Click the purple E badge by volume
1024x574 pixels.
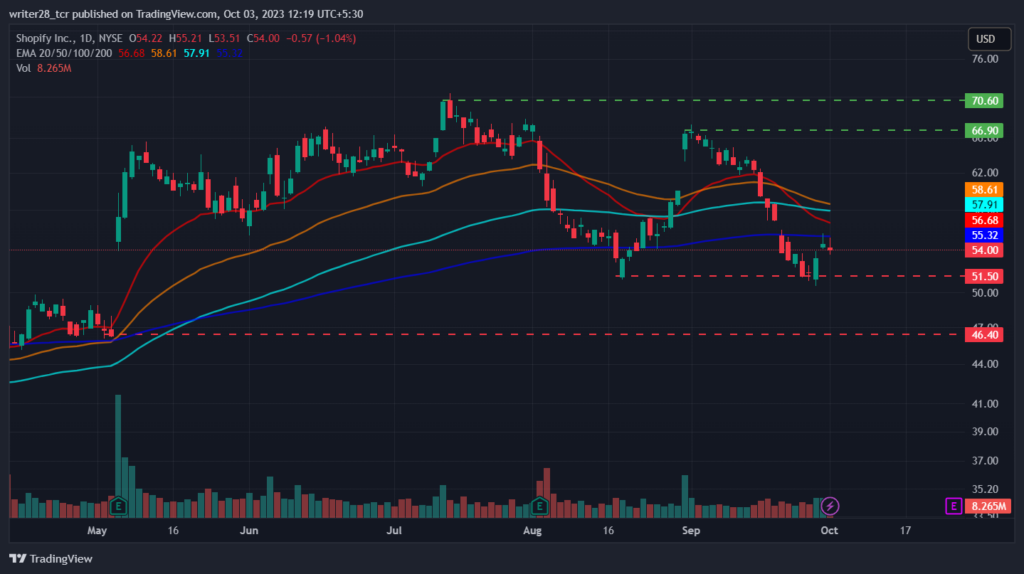[x=953, y=506]
